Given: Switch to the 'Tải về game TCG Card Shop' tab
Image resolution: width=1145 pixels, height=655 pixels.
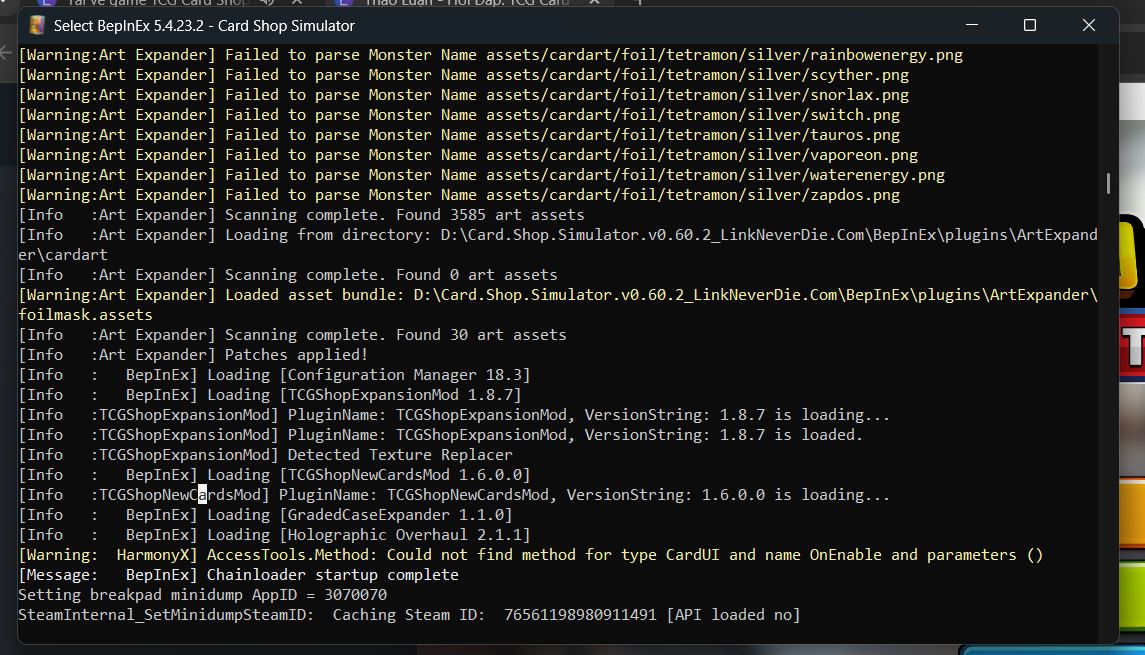Looking at the screenshot, I should 150,3.
